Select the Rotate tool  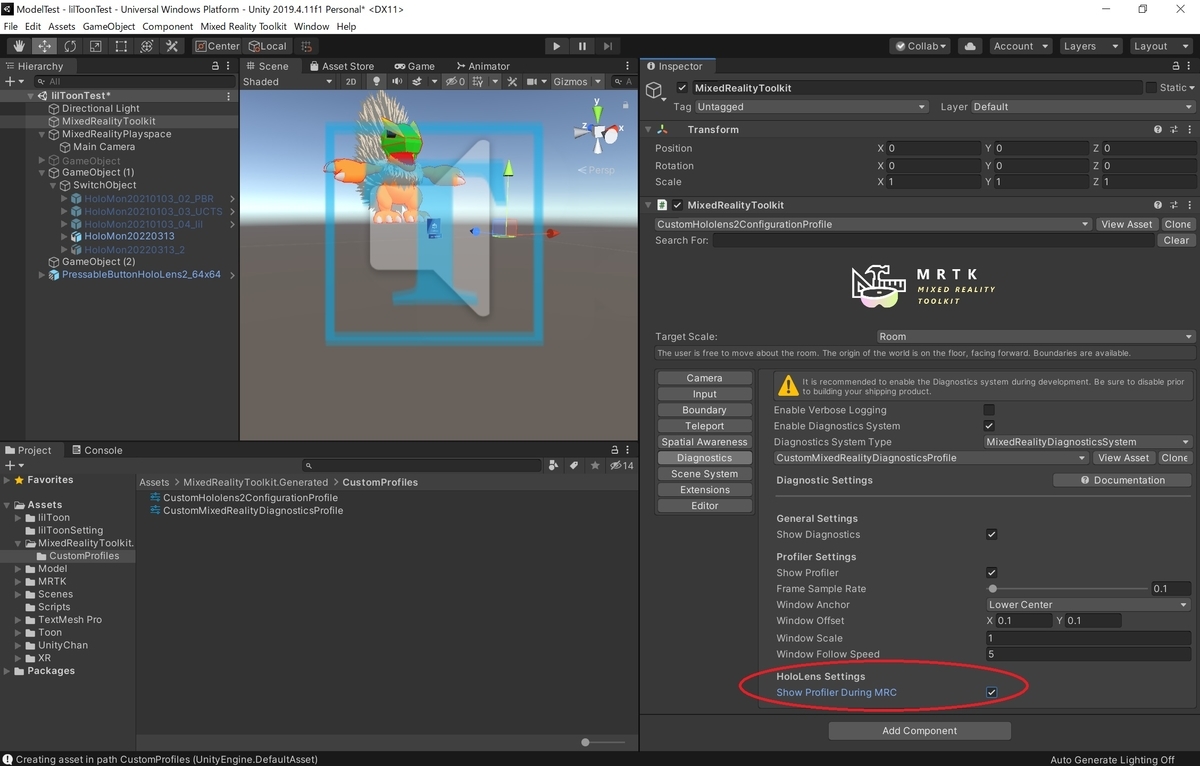coord(70,46)
